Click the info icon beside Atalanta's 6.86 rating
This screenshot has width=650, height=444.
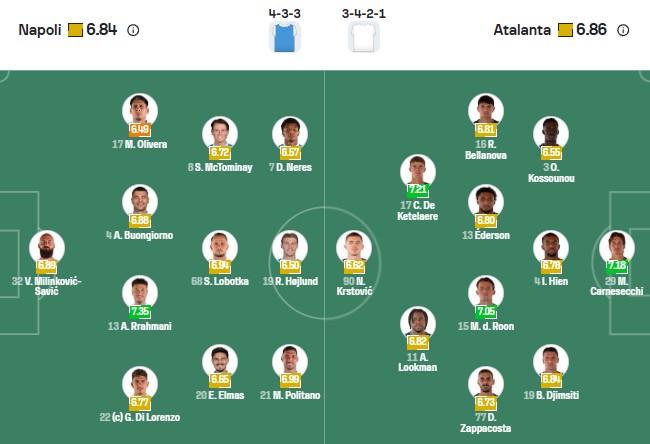pyautogui.click(x=624, y=30)
